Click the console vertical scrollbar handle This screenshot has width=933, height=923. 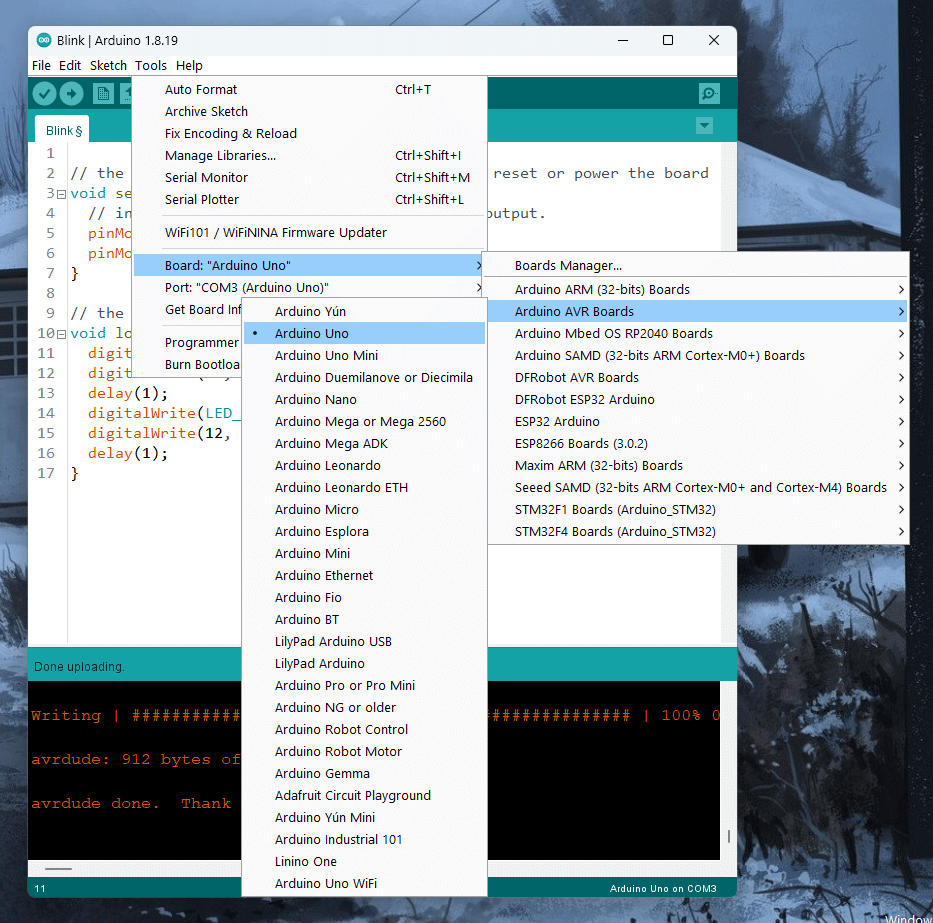pyautogui.click(x=729, y=836)
